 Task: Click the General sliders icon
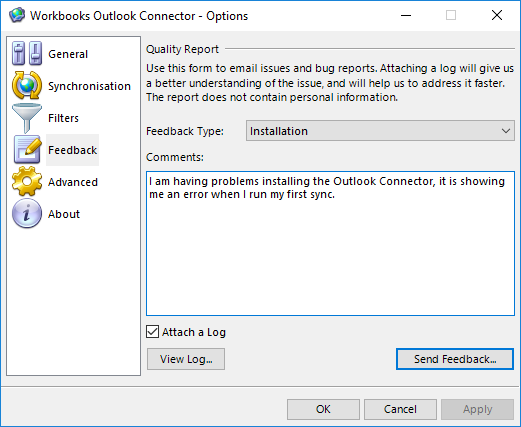point(27,53)
